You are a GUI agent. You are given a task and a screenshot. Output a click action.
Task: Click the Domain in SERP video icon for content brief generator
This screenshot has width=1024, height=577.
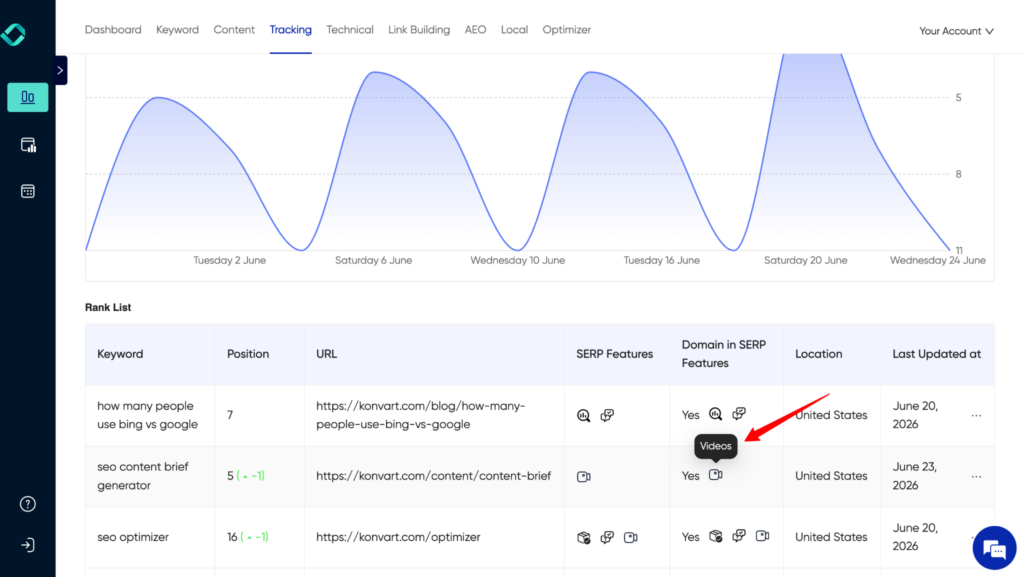coord(716,475)
